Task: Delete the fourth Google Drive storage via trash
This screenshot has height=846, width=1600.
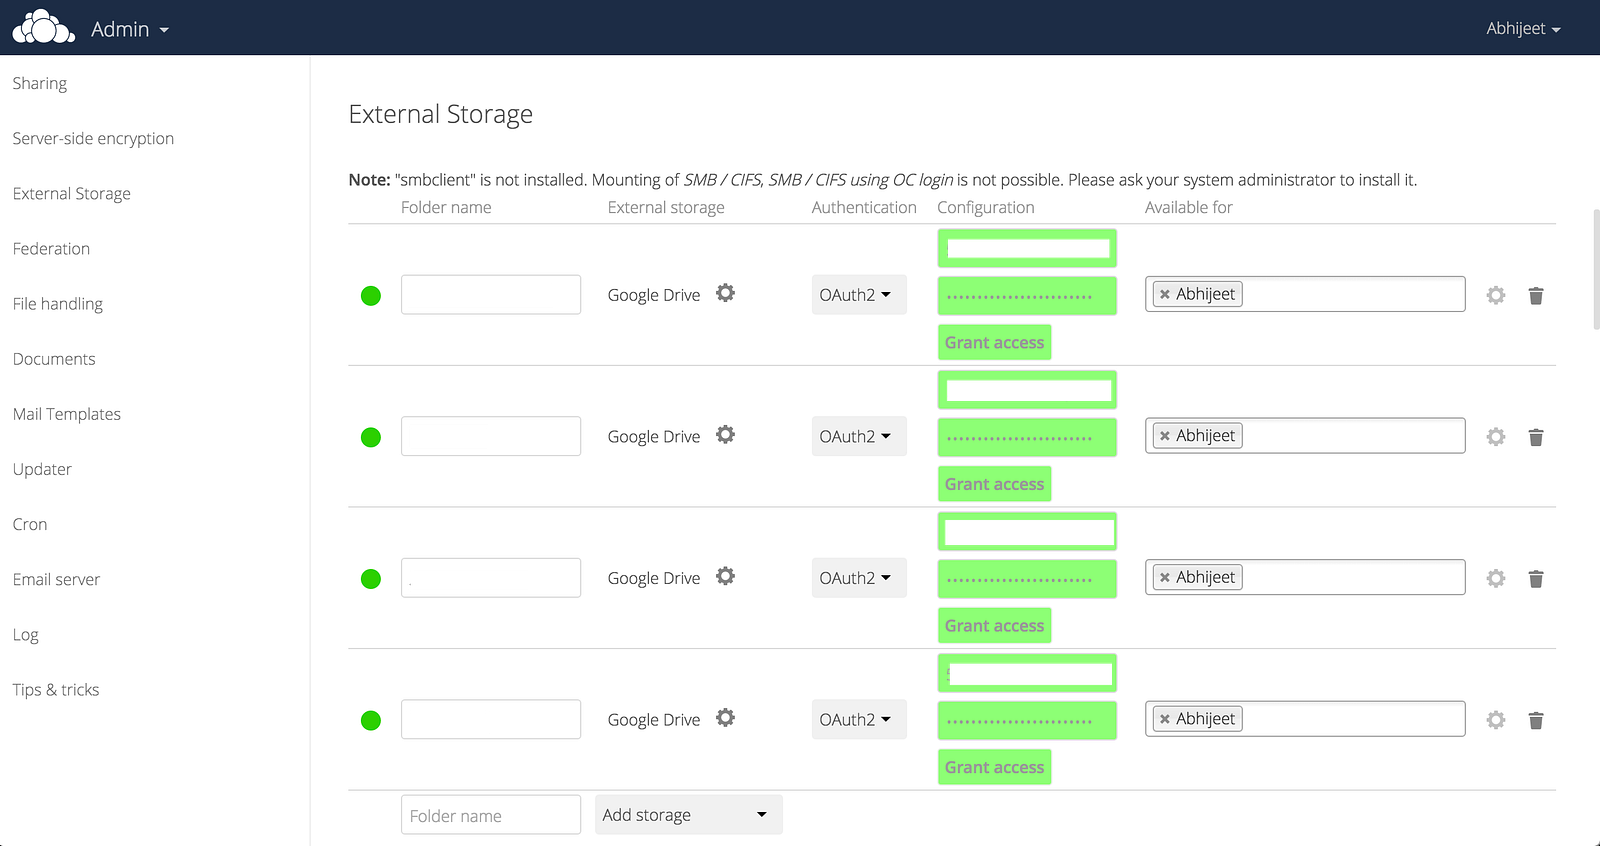Action: 1536,721
